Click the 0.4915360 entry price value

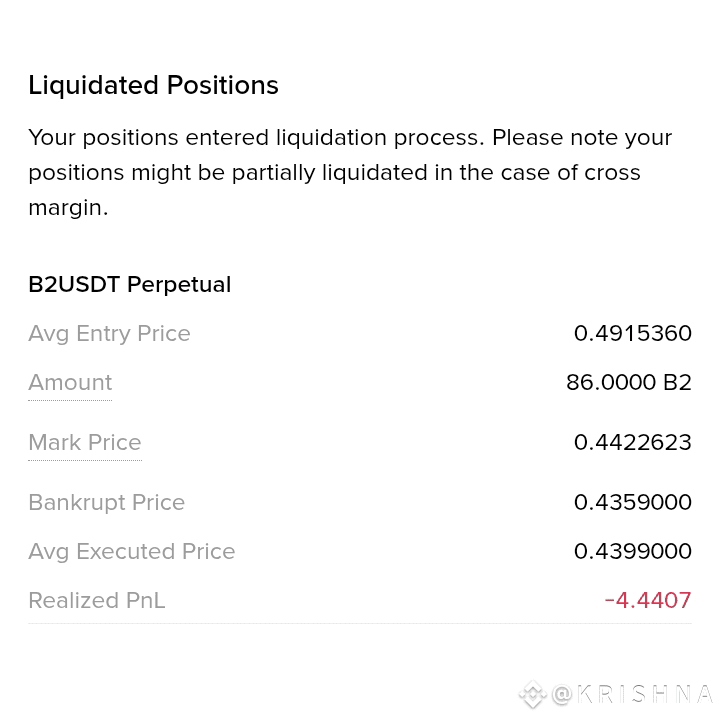point(632,333)
